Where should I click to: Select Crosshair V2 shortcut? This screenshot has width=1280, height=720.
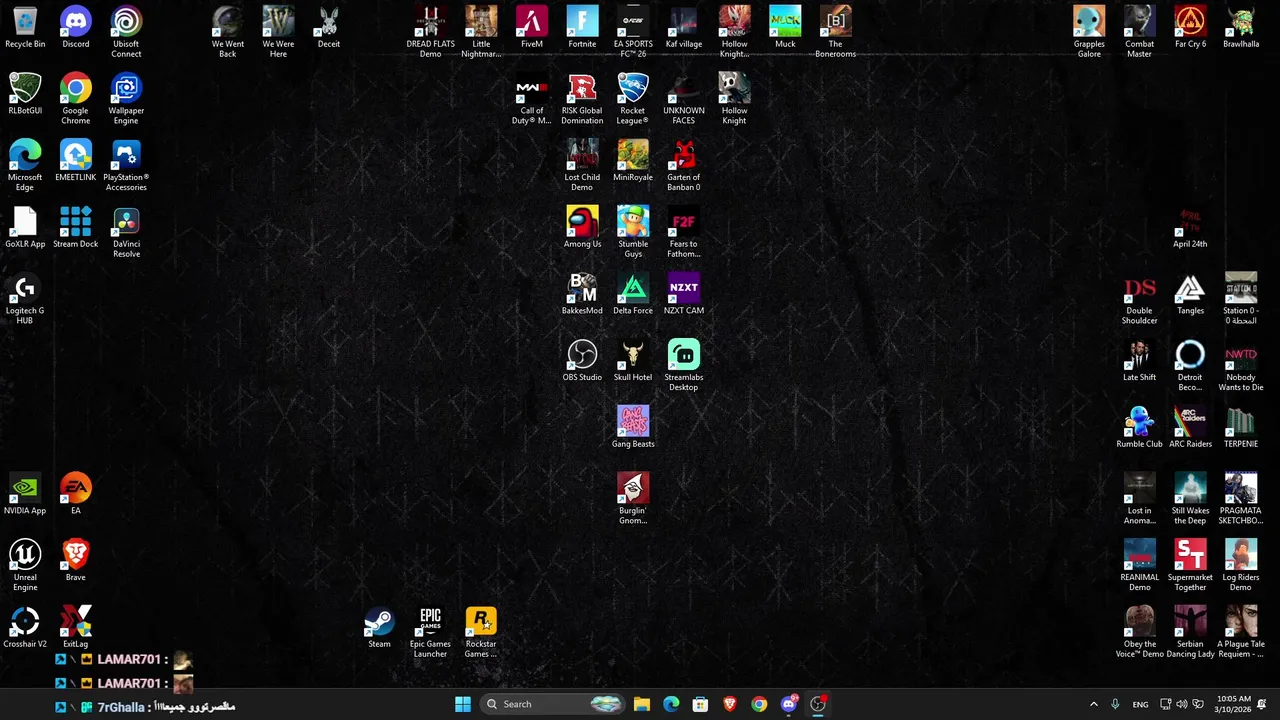(x=25, y=627)
